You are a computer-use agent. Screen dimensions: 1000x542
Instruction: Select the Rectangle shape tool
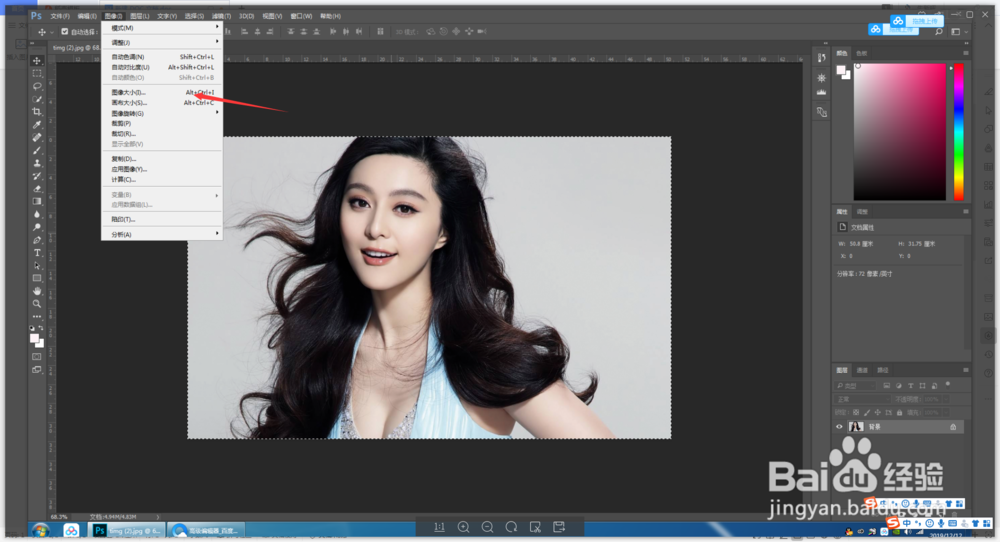37,279
